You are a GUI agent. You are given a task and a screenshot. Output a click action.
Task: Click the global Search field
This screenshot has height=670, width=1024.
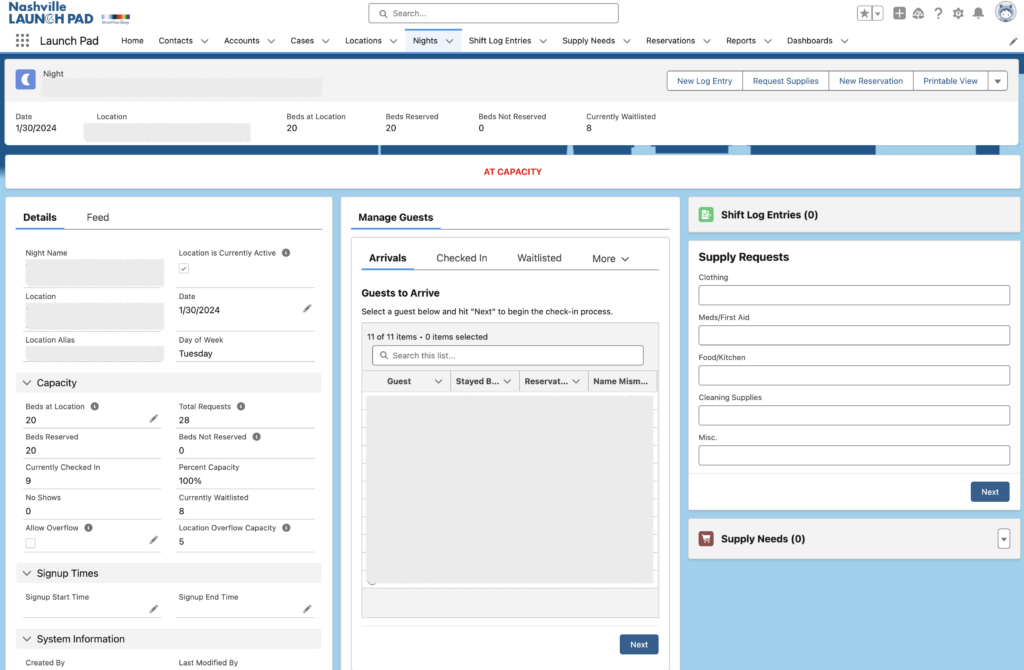click(x=493, y=13)
